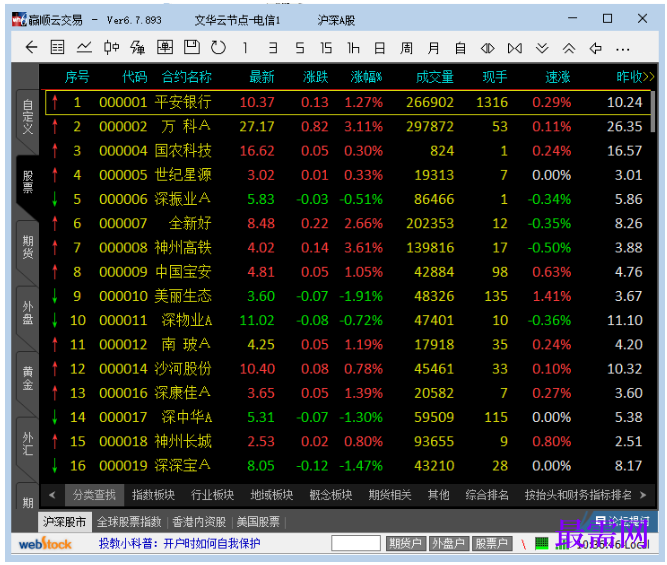Click the double chevron down icon
667x565 pixels.
point(542,48)
